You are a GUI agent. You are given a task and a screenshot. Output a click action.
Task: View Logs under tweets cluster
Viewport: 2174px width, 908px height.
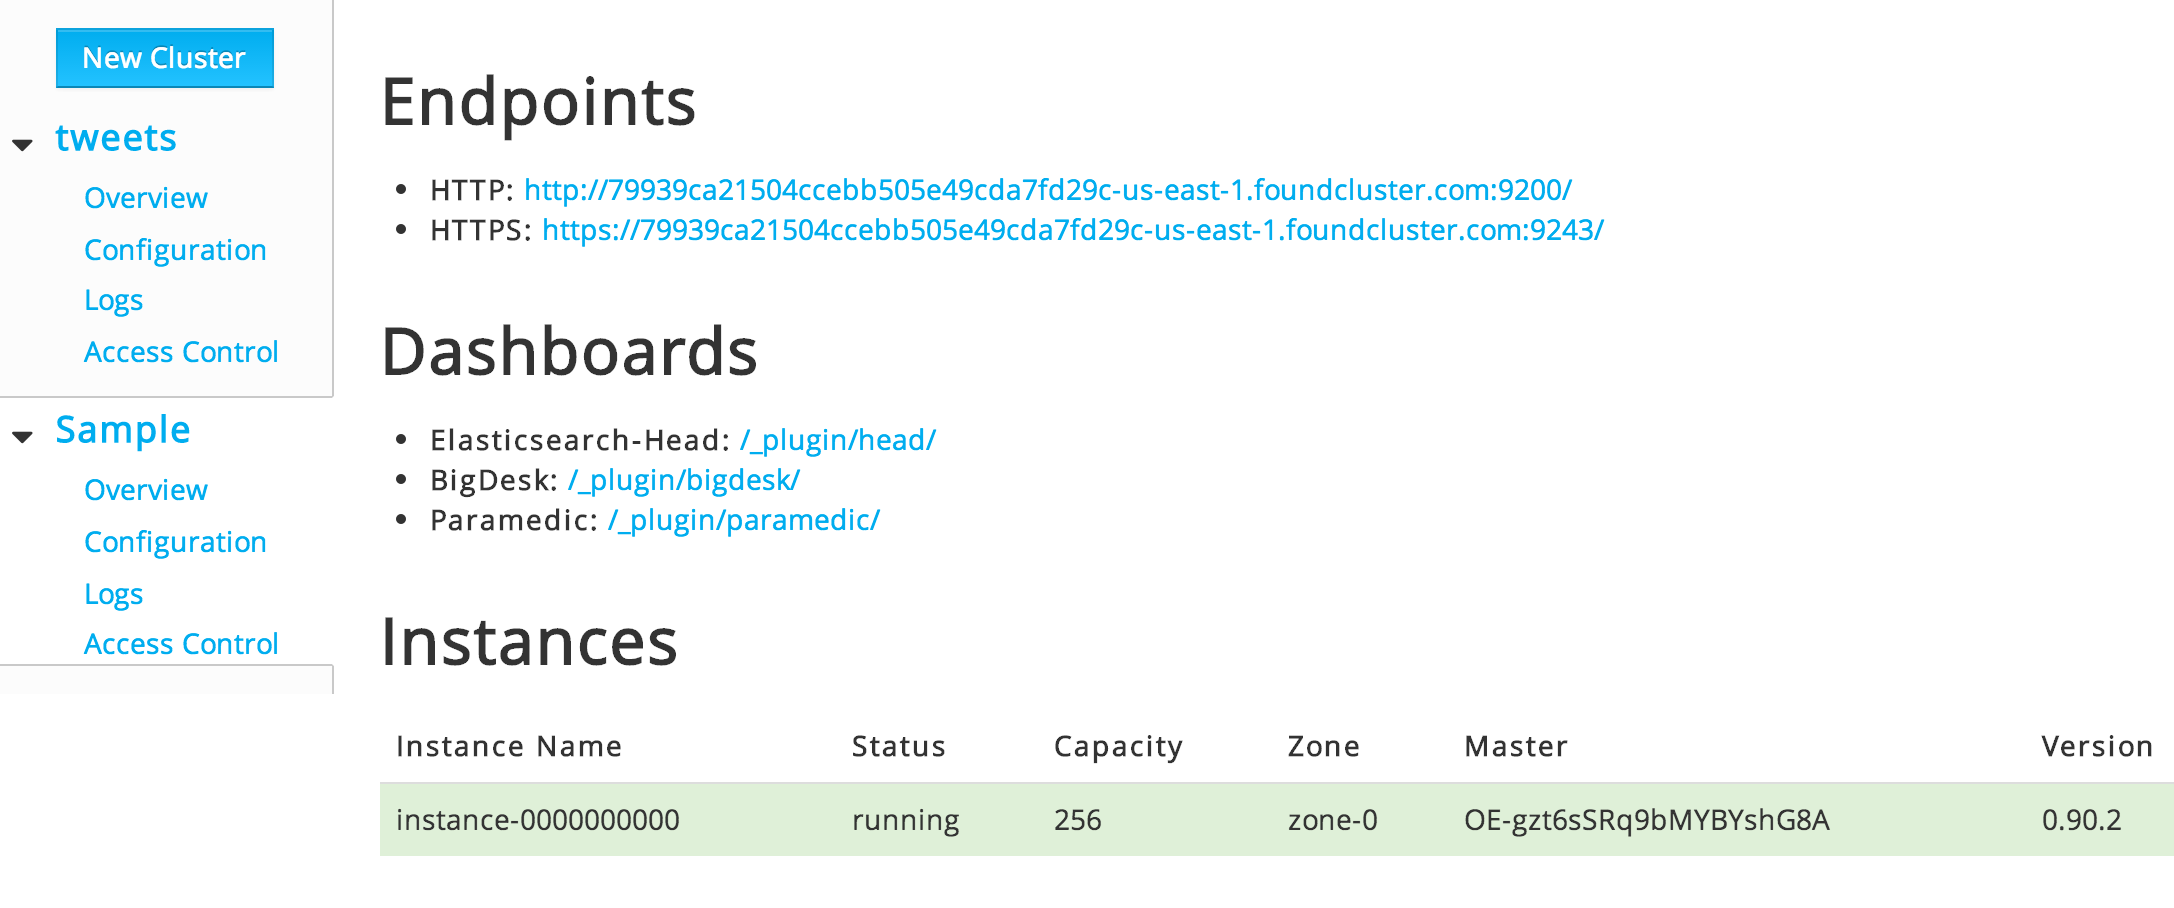[x=113, y=300]
